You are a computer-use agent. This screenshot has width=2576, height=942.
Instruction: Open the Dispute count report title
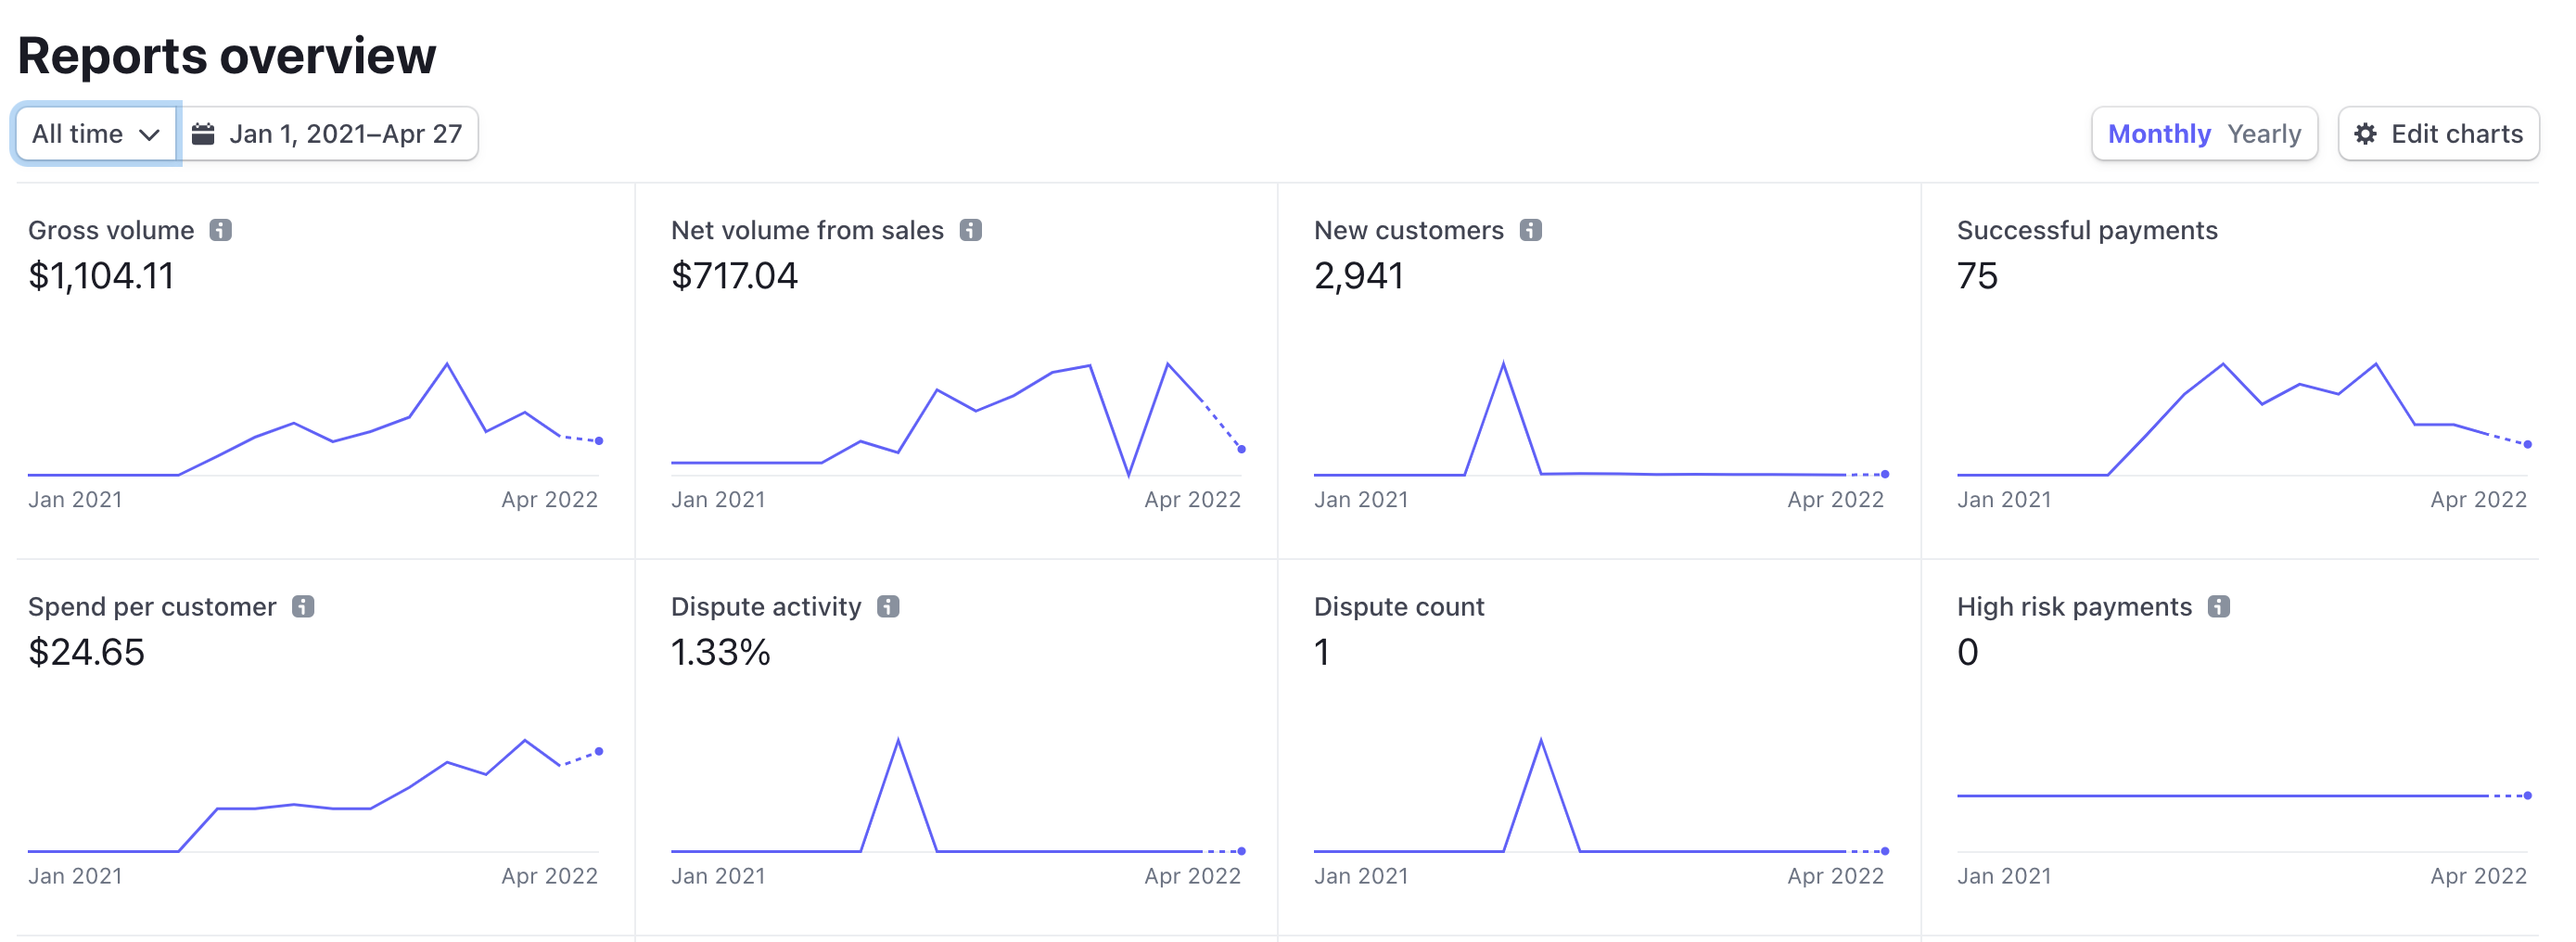(x=1399, y=606)
